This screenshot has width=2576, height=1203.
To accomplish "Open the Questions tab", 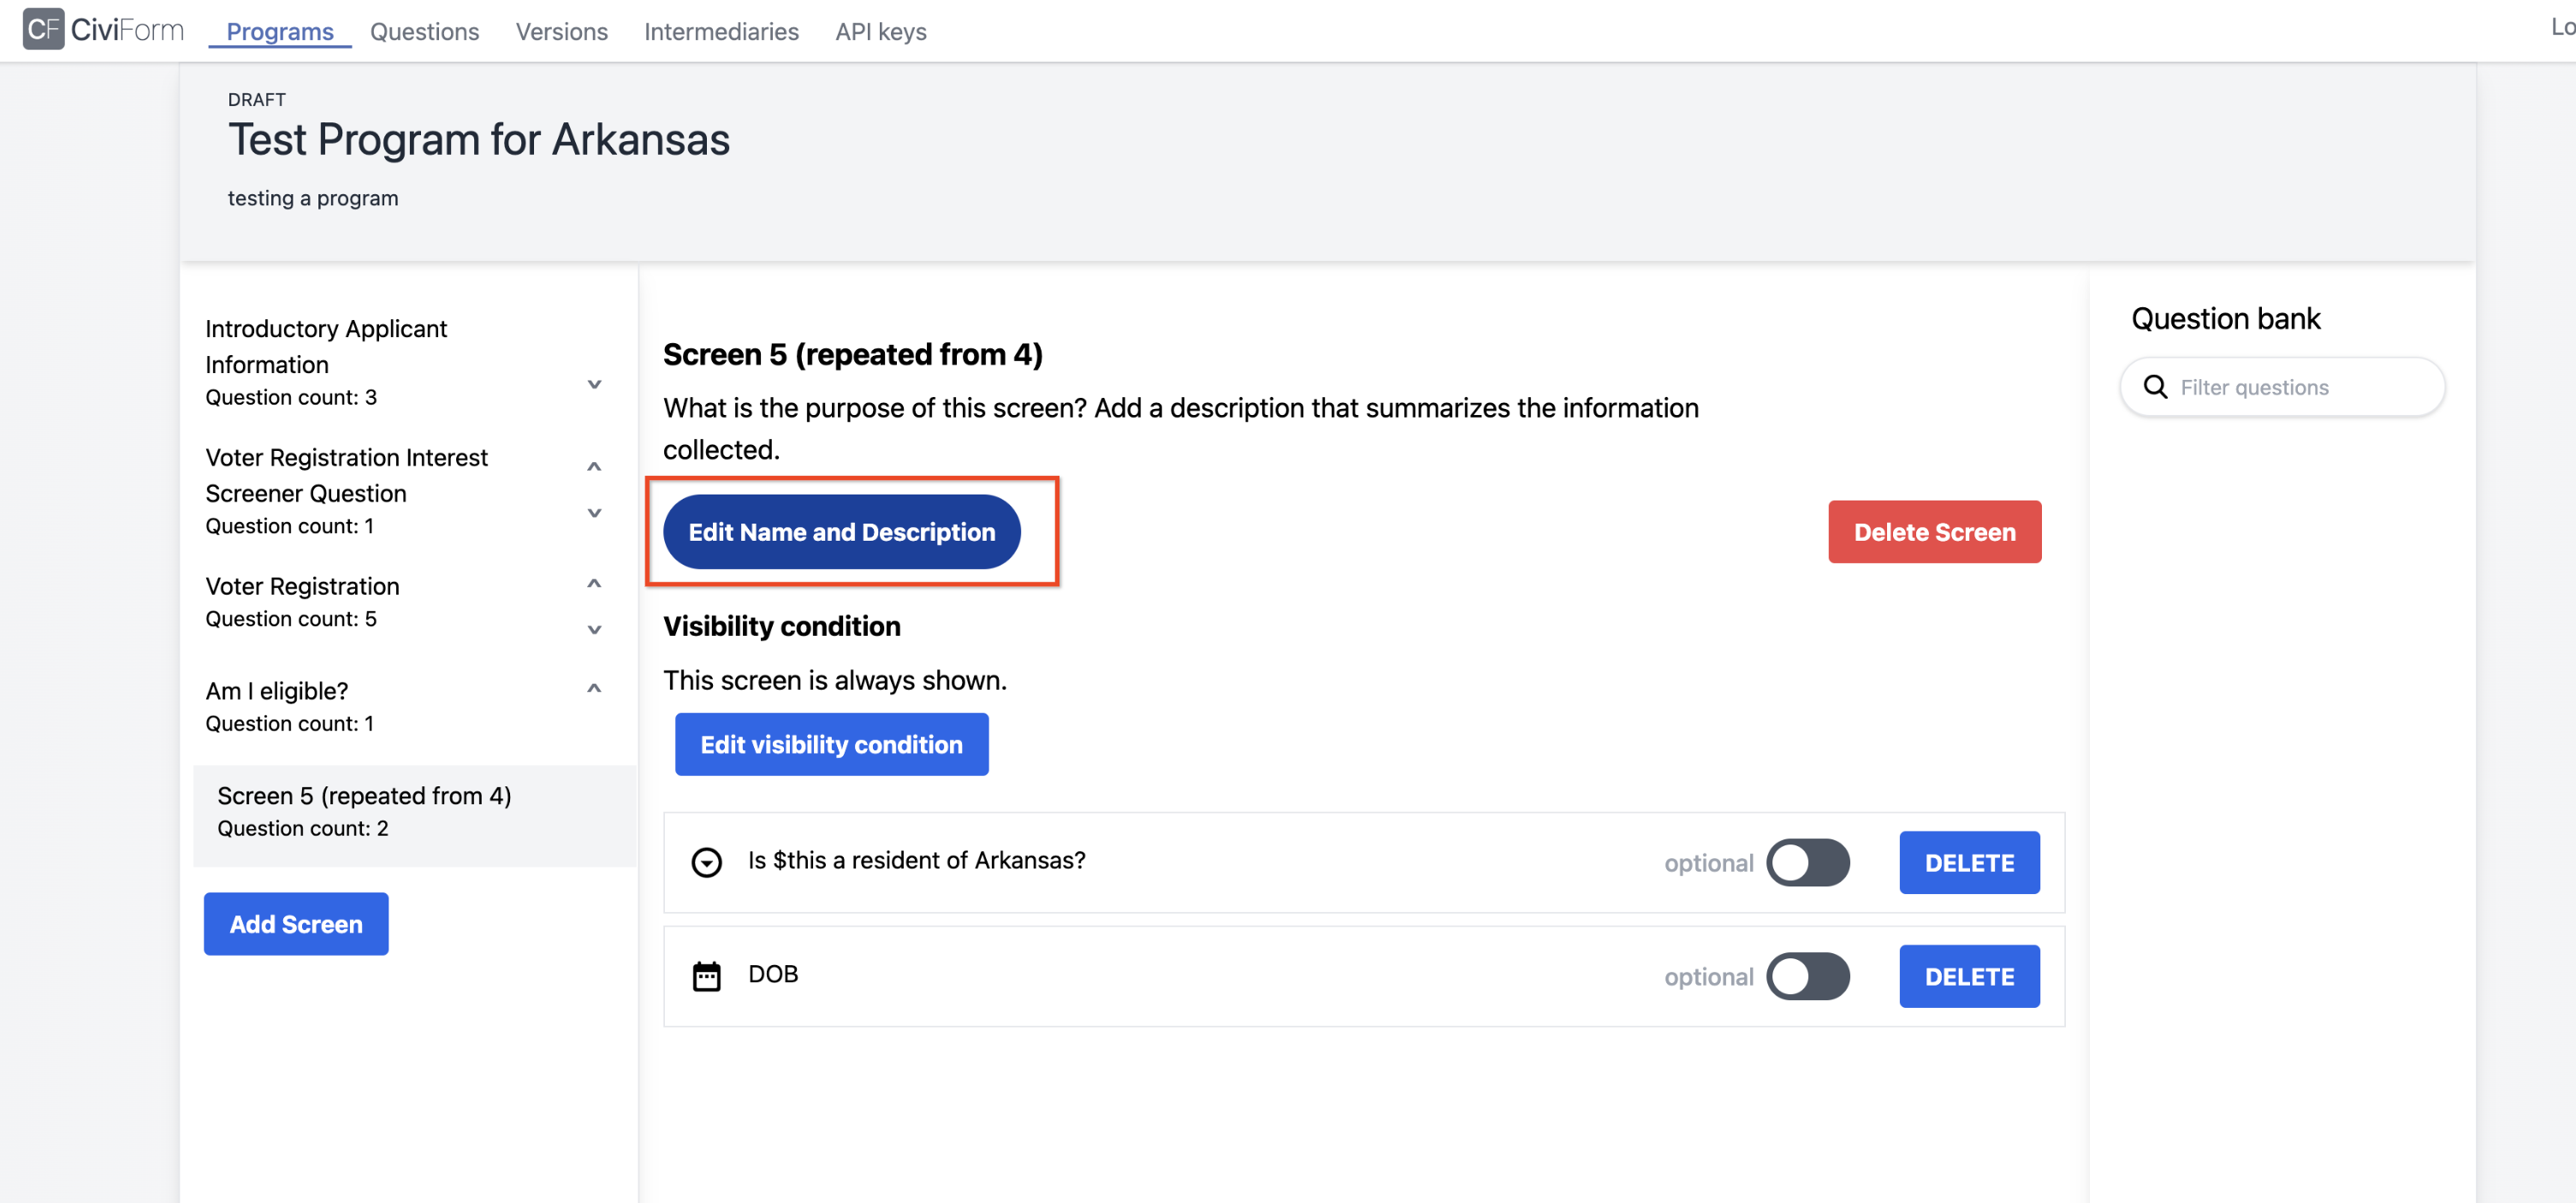I will [x=424, y=31].
